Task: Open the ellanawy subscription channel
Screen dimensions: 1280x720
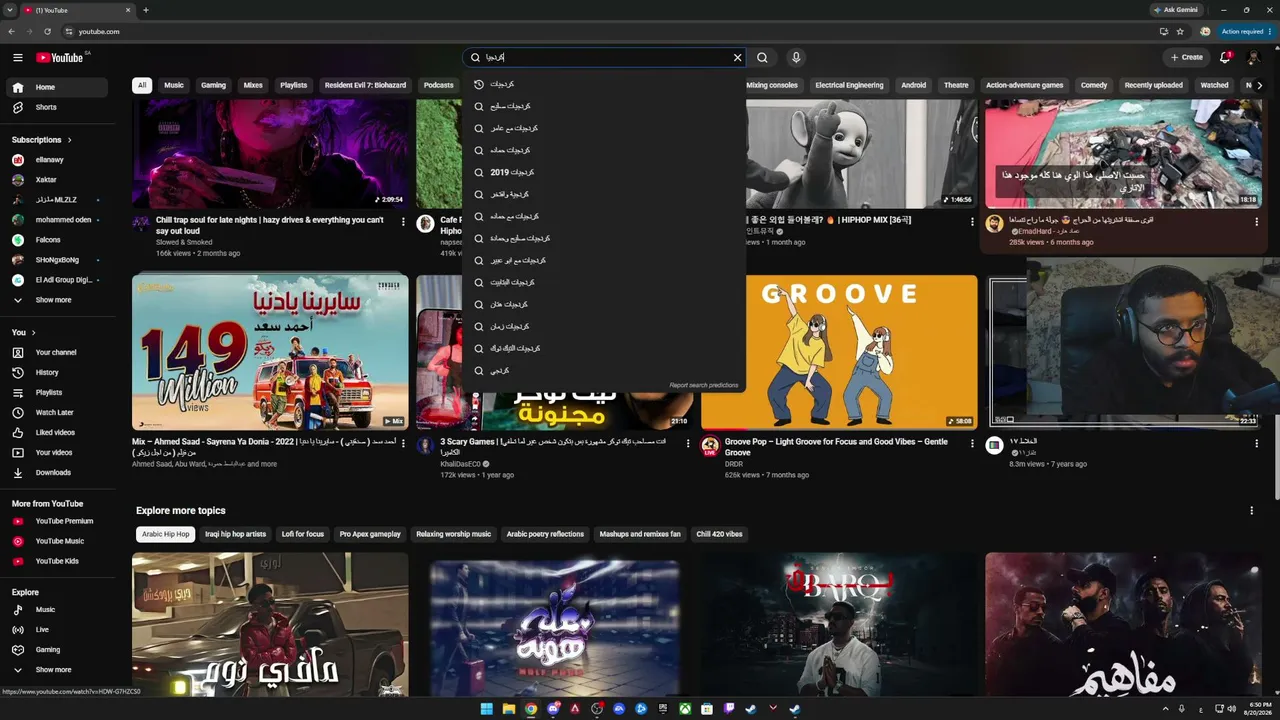Action: [x=59, y=160]
